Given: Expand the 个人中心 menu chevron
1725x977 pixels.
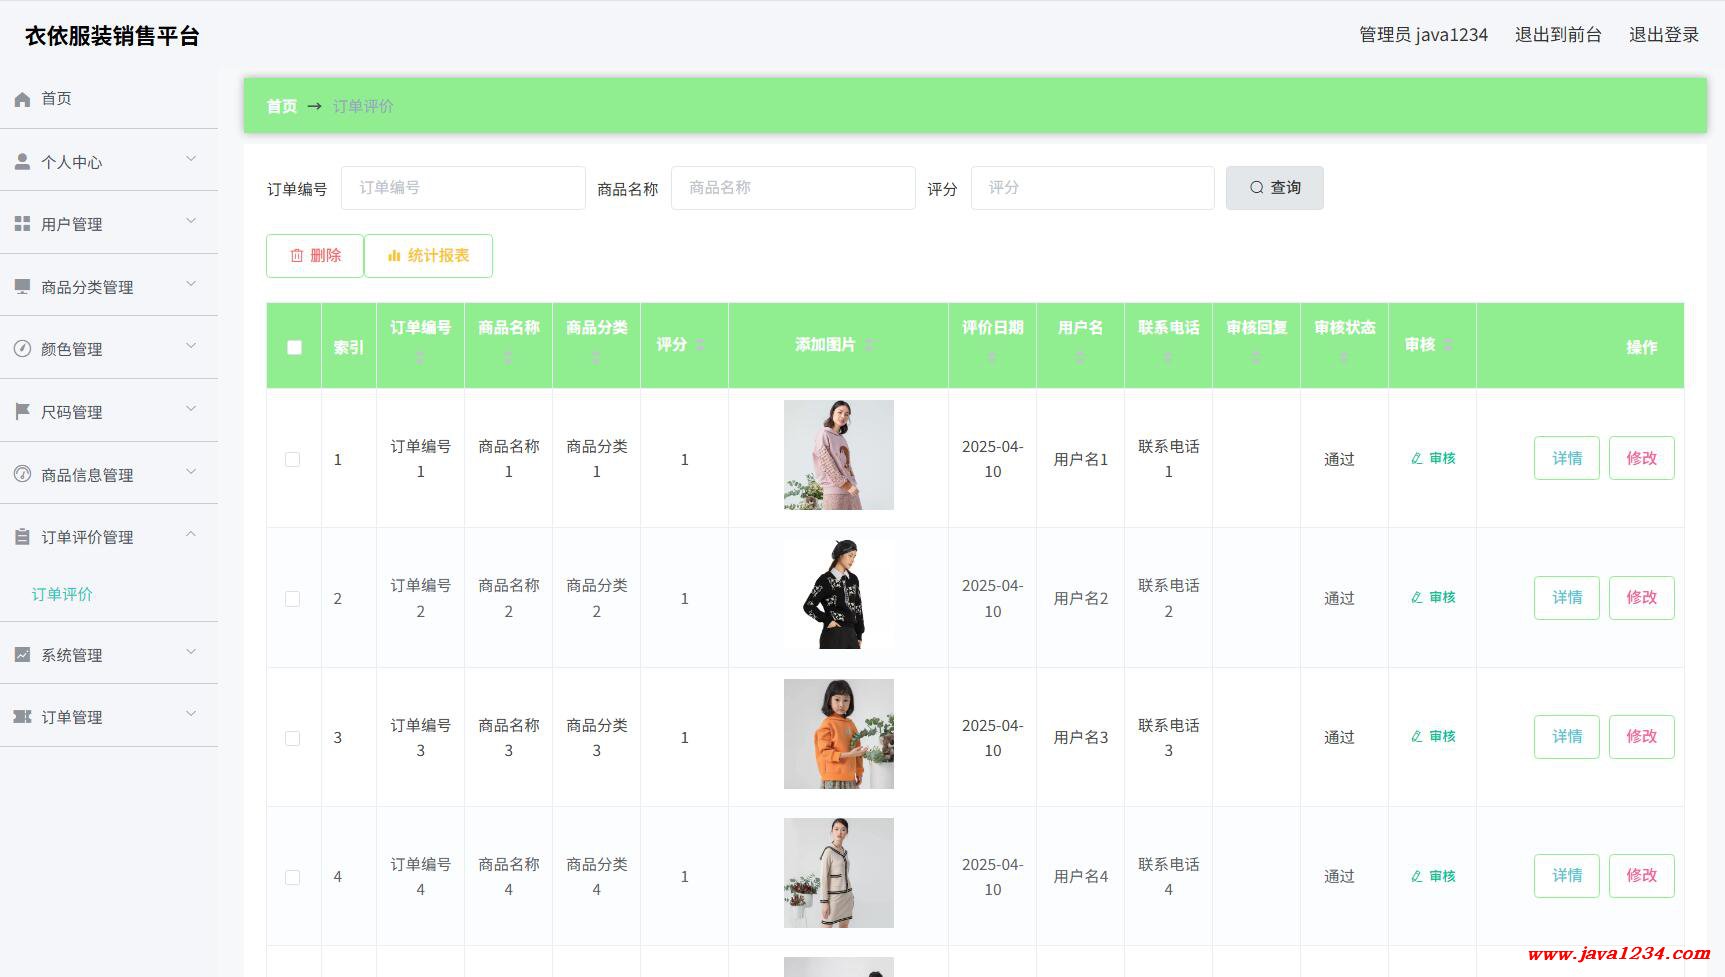Looking at the screenshot, I should pyautogui.click(x=191, y=160).
